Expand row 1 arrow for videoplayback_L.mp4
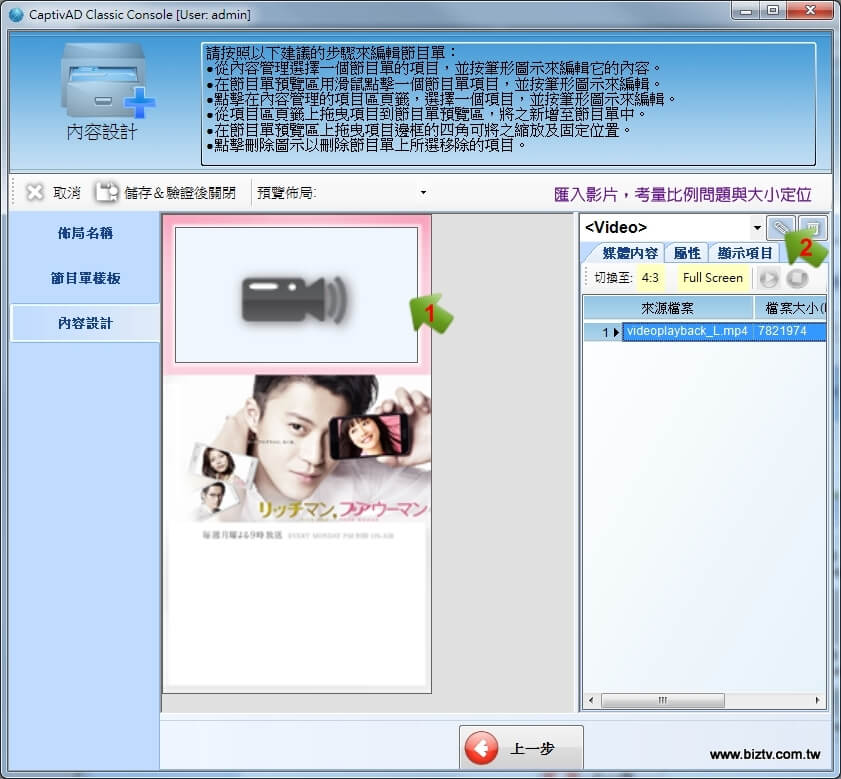Image resolution: width=841 pixels, height=779 pixels. tap(615, 331)
